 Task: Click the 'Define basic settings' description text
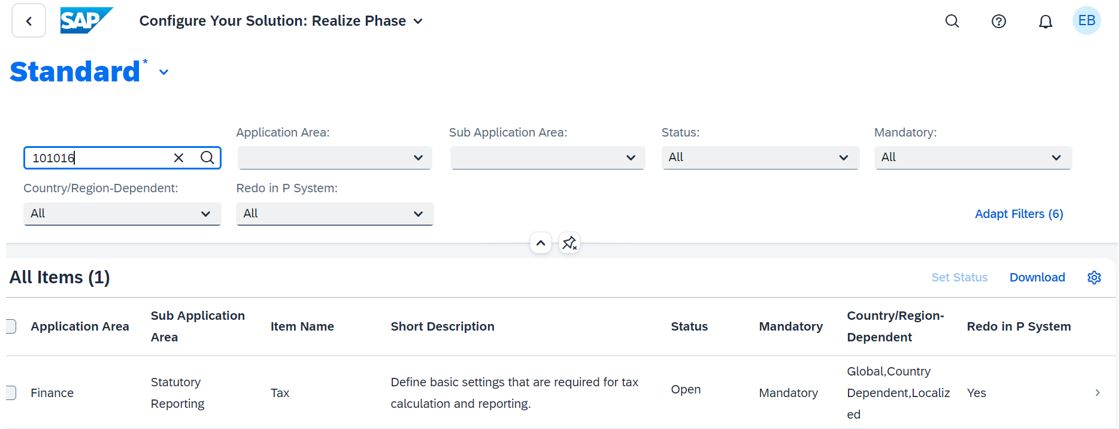(x=515, y=393)
